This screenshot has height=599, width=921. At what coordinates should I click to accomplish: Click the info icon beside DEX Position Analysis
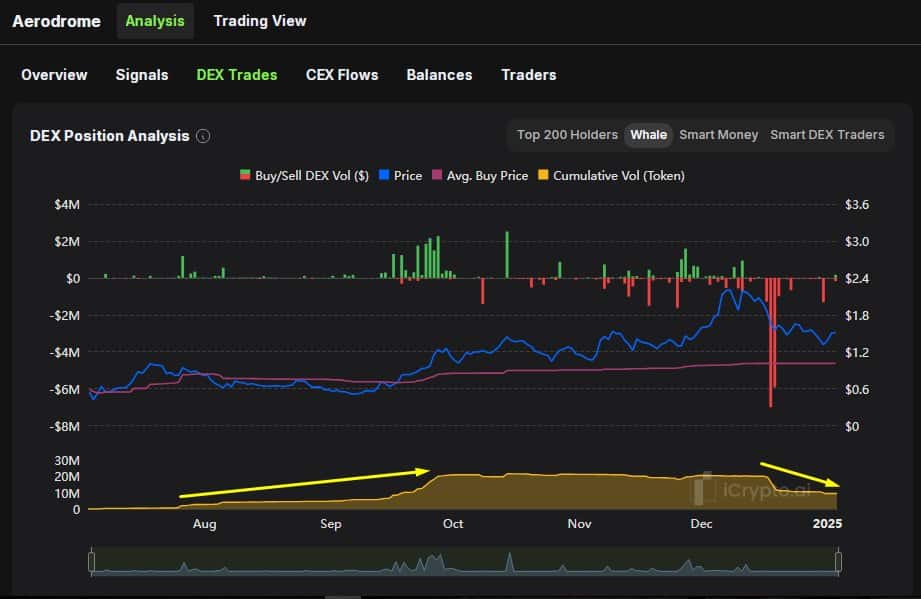[x=203, y=136]
